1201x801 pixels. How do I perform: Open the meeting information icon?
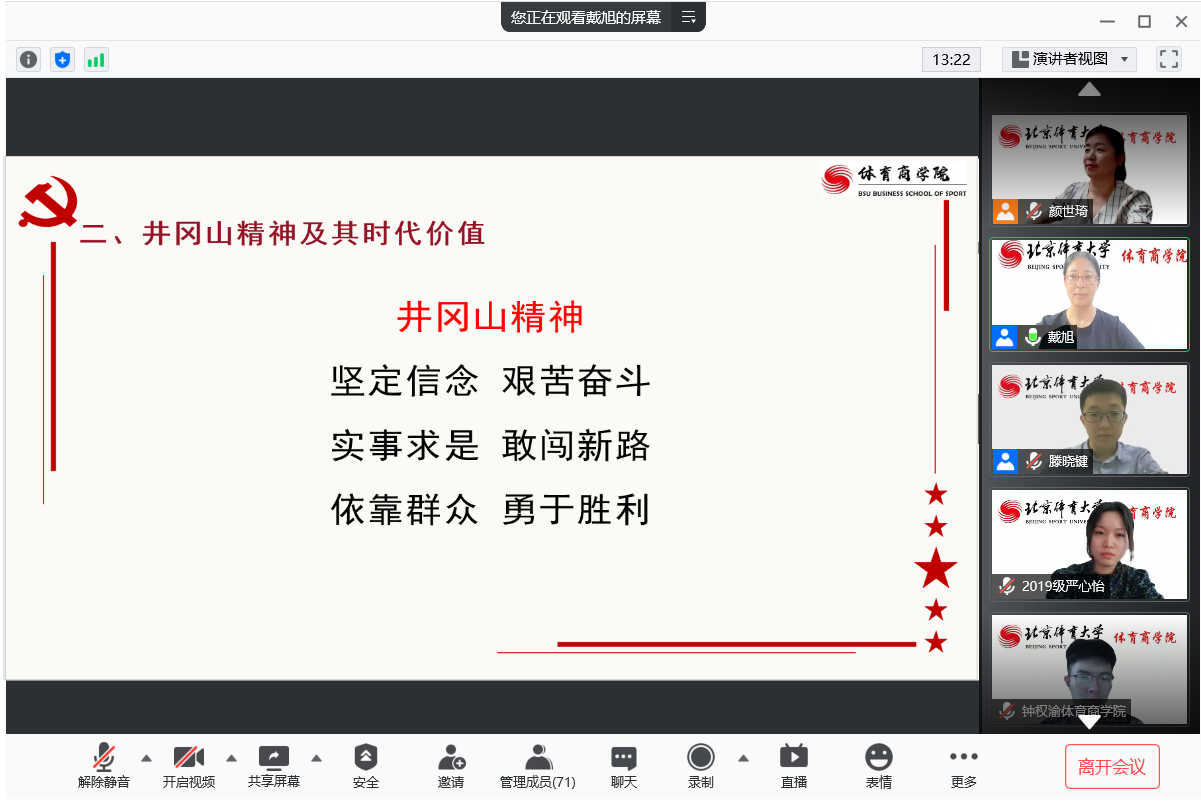tap(29, 60)
